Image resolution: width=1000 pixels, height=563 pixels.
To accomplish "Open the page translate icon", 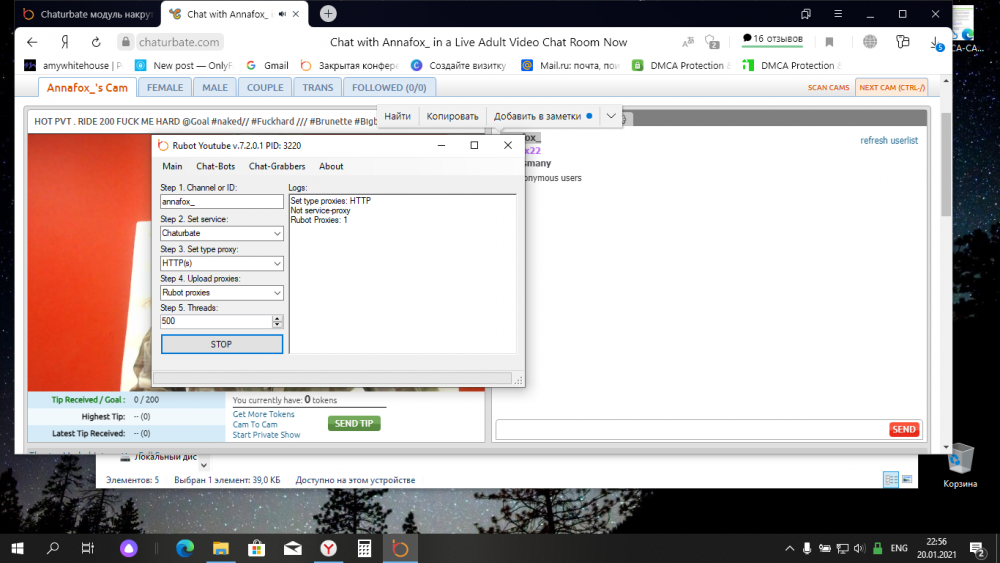I will coord(688,42).
